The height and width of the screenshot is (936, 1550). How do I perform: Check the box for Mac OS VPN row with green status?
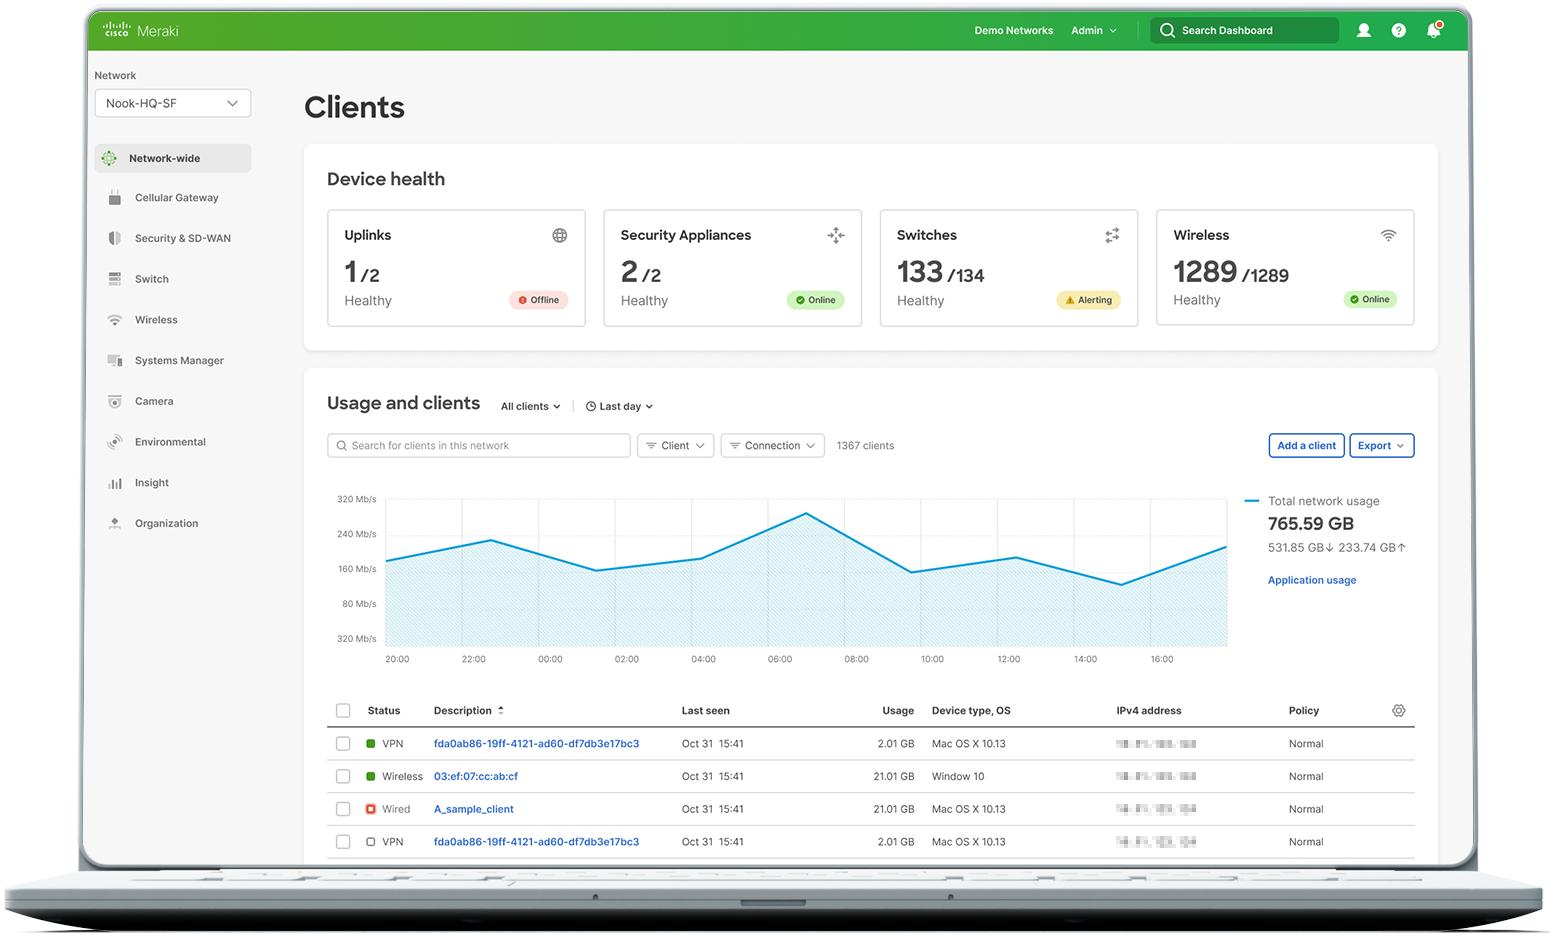coord(343,743)
